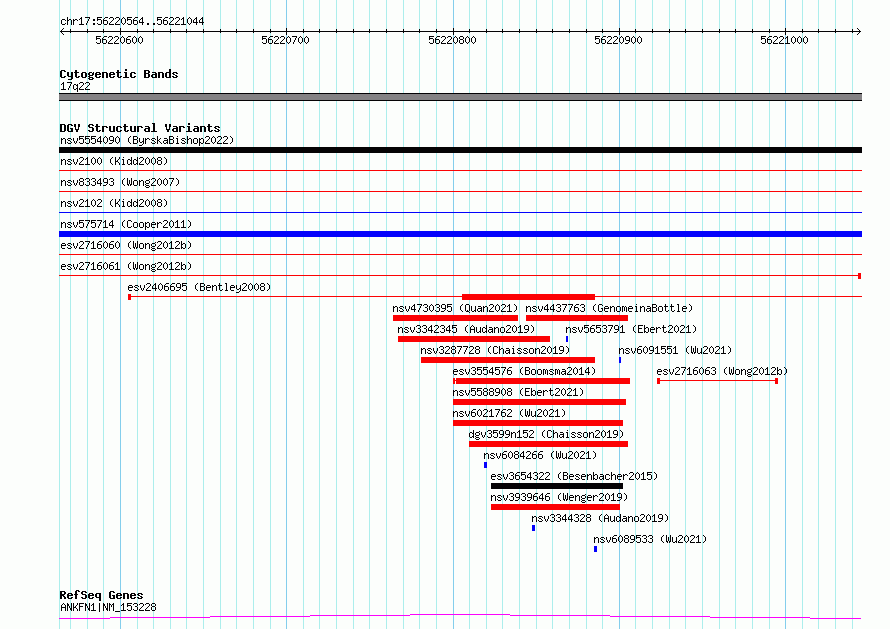Viewport: 890px width, 629px height.
Task: Open nsv4437763 (GenomeinaBottle) variant
Action: [x=609, y=308]
